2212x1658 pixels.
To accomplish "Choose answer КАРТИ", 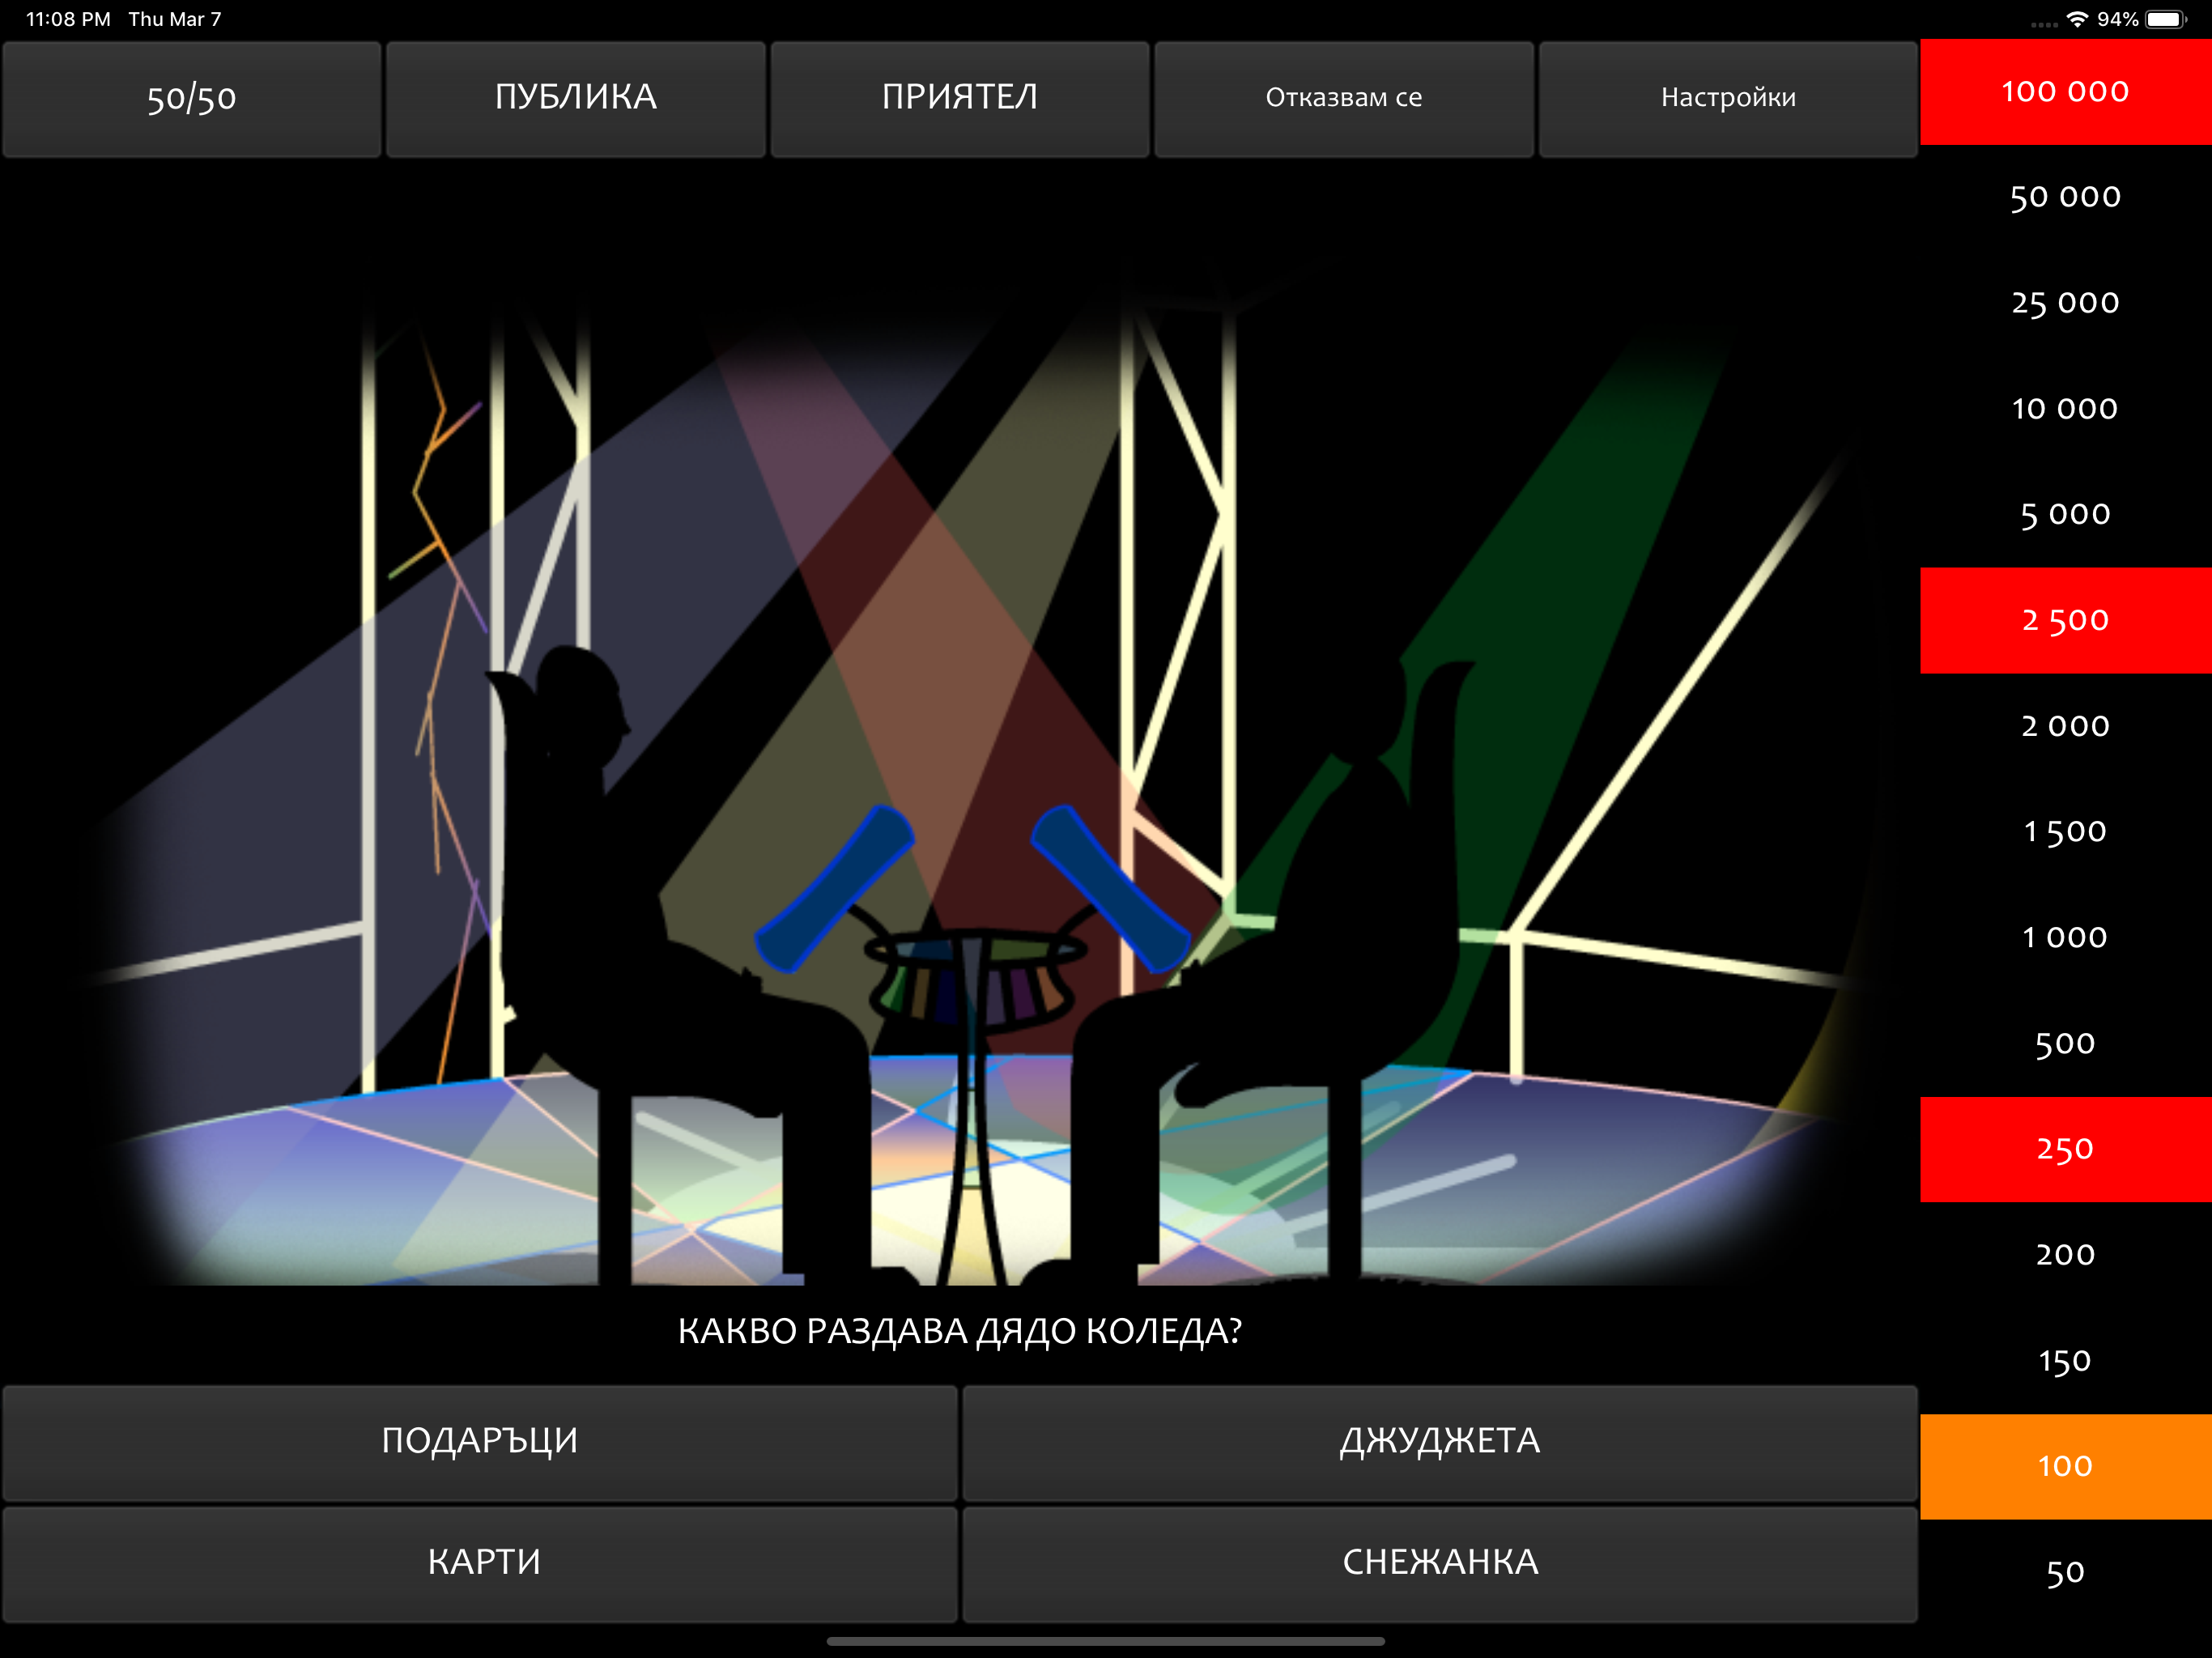I will tap(480, 1564).
